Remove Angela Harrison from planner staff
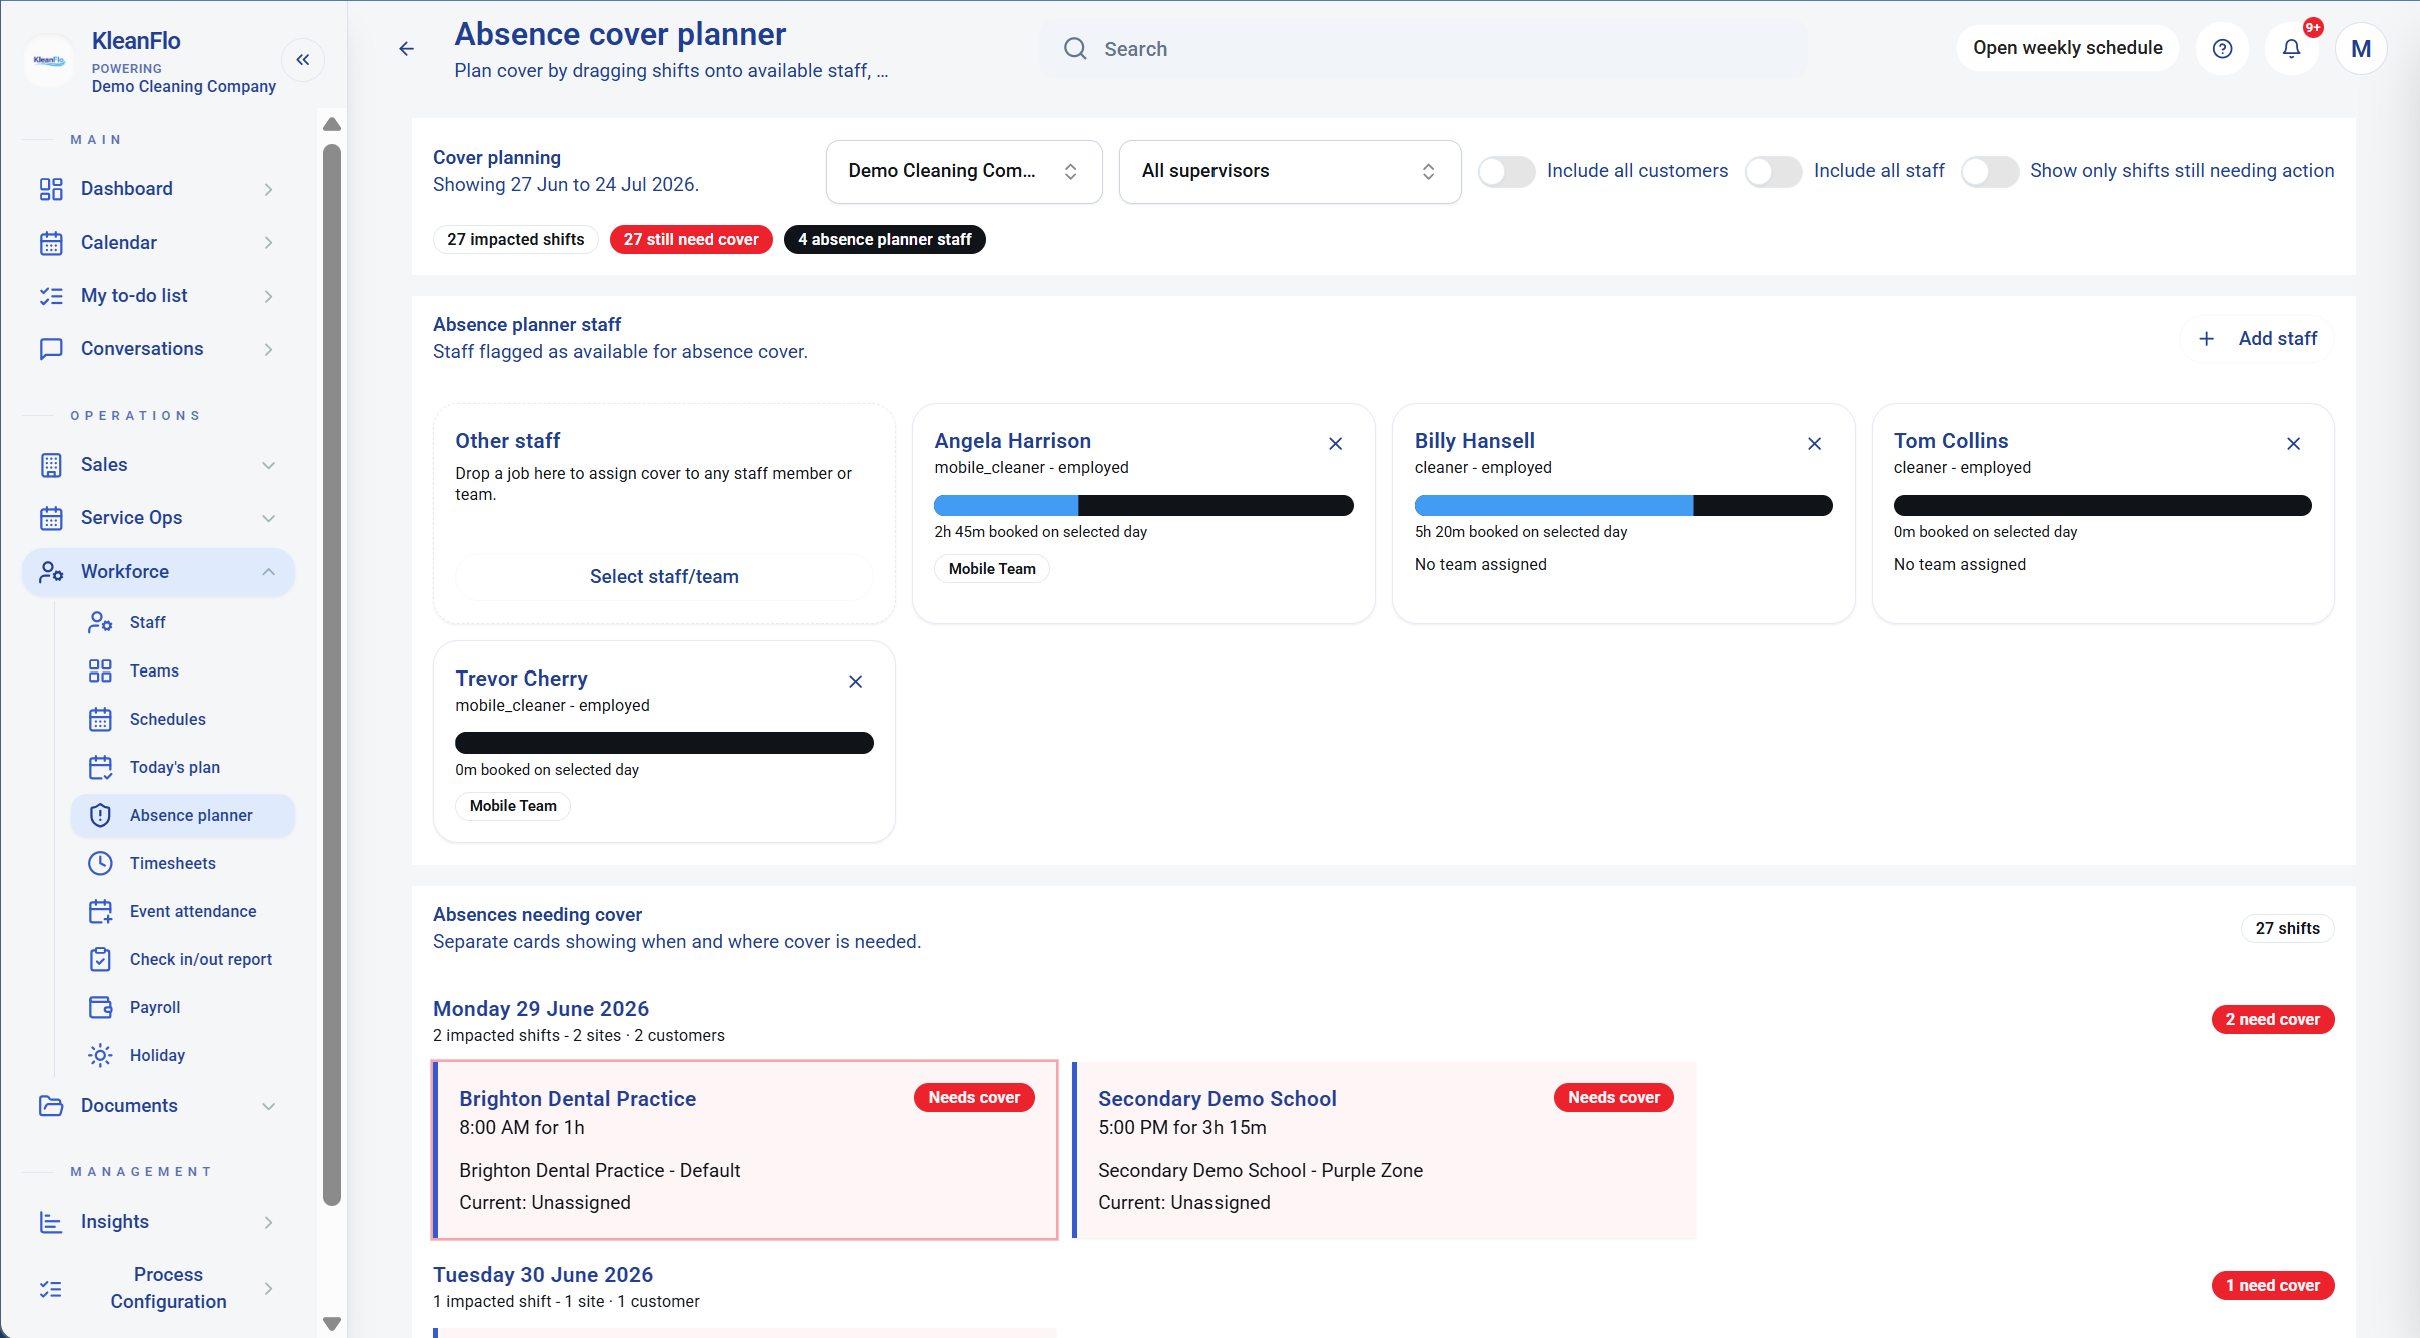2420x1338 pixels. pos(1335,443)
